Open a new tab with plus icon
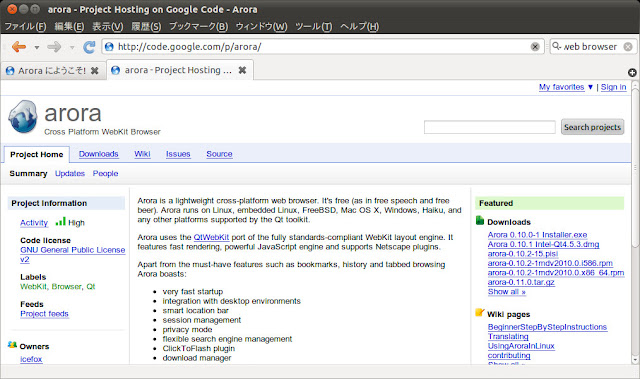Screen dimensions: 640x379 click(x=632, y=73)
